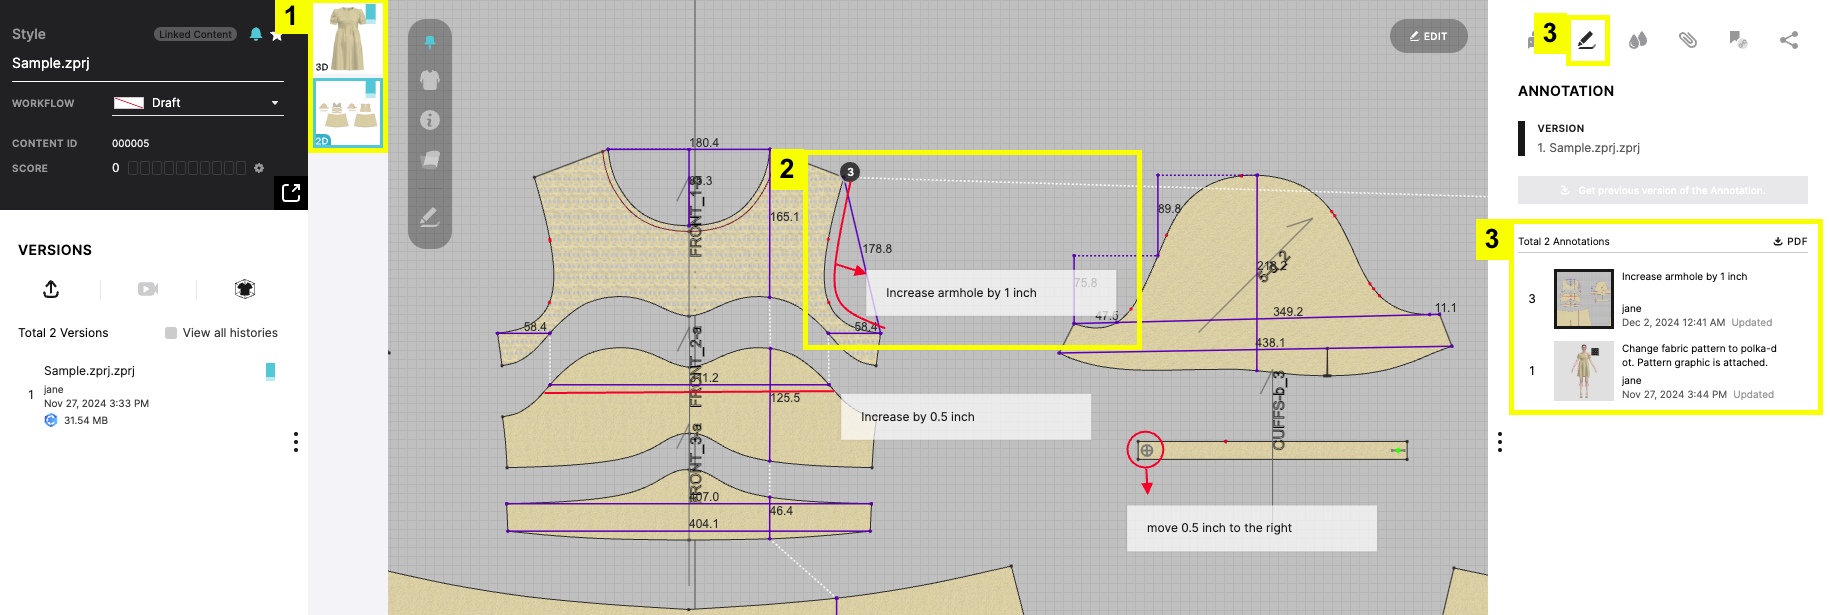The height and width of the screenshot is (615, 1830).
Task: Open the colorway droplets tab
Action: [1637, 40]
